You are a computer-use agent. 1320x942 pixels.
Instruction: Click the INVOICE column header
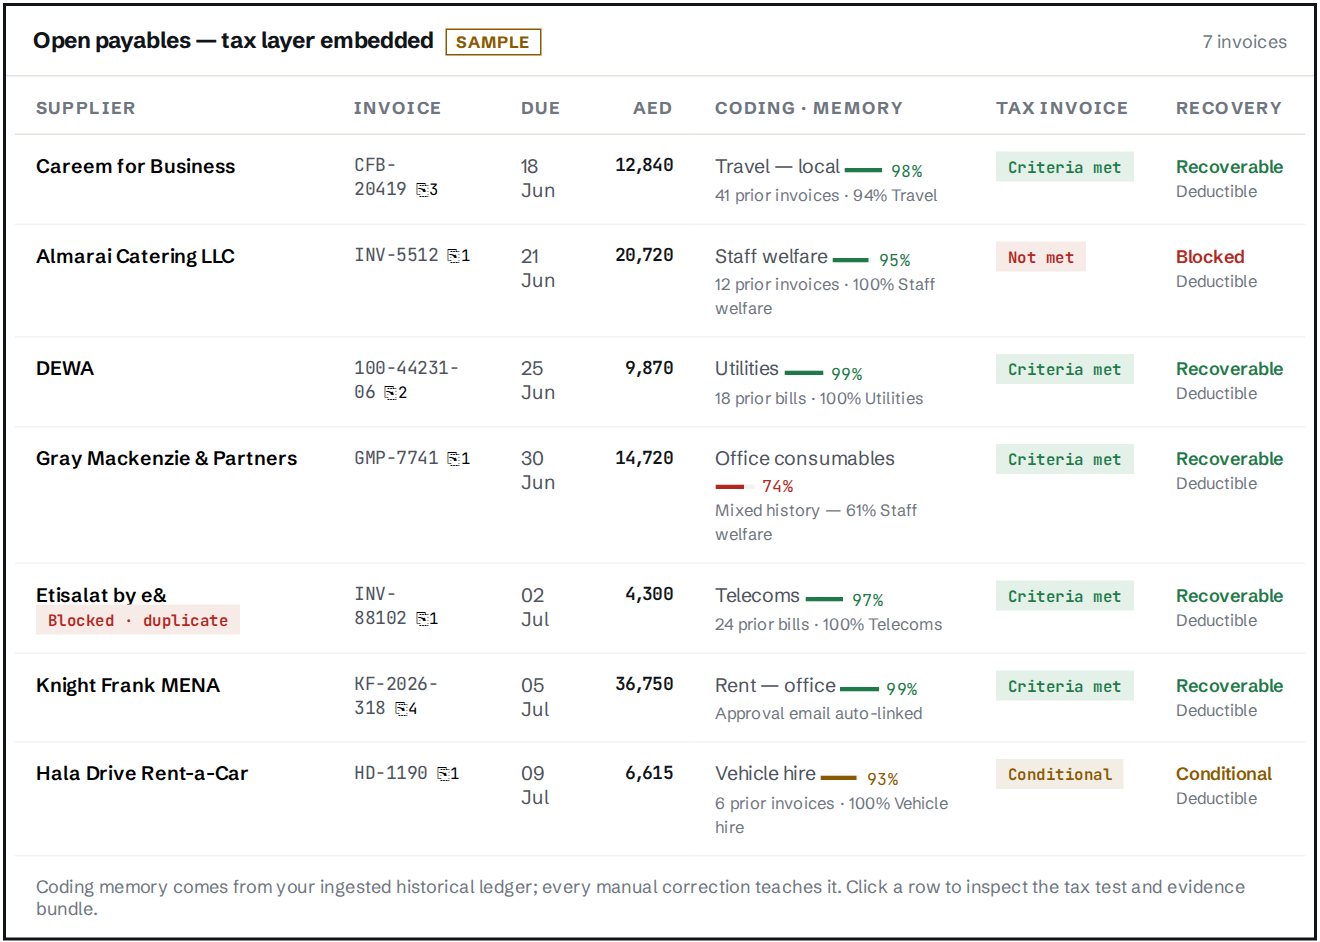(397, 108)
